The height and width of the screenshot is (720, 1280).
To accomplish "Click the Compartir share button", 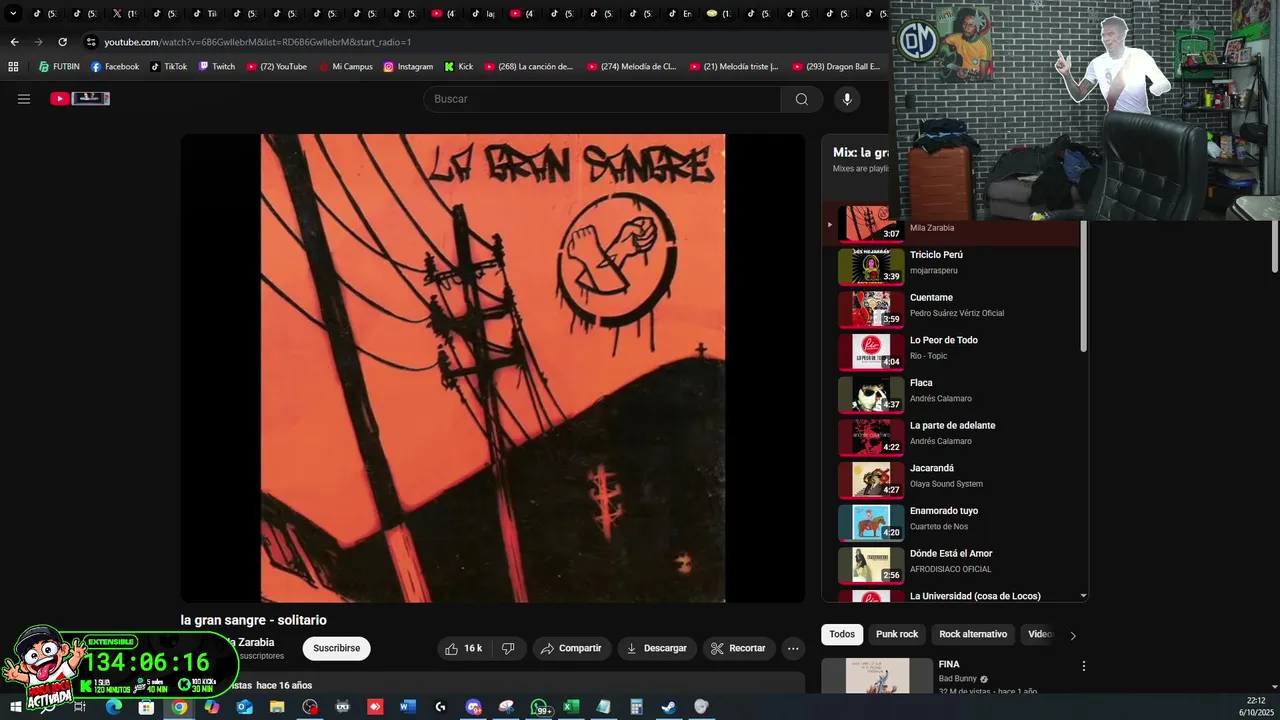I will point(571,648).
